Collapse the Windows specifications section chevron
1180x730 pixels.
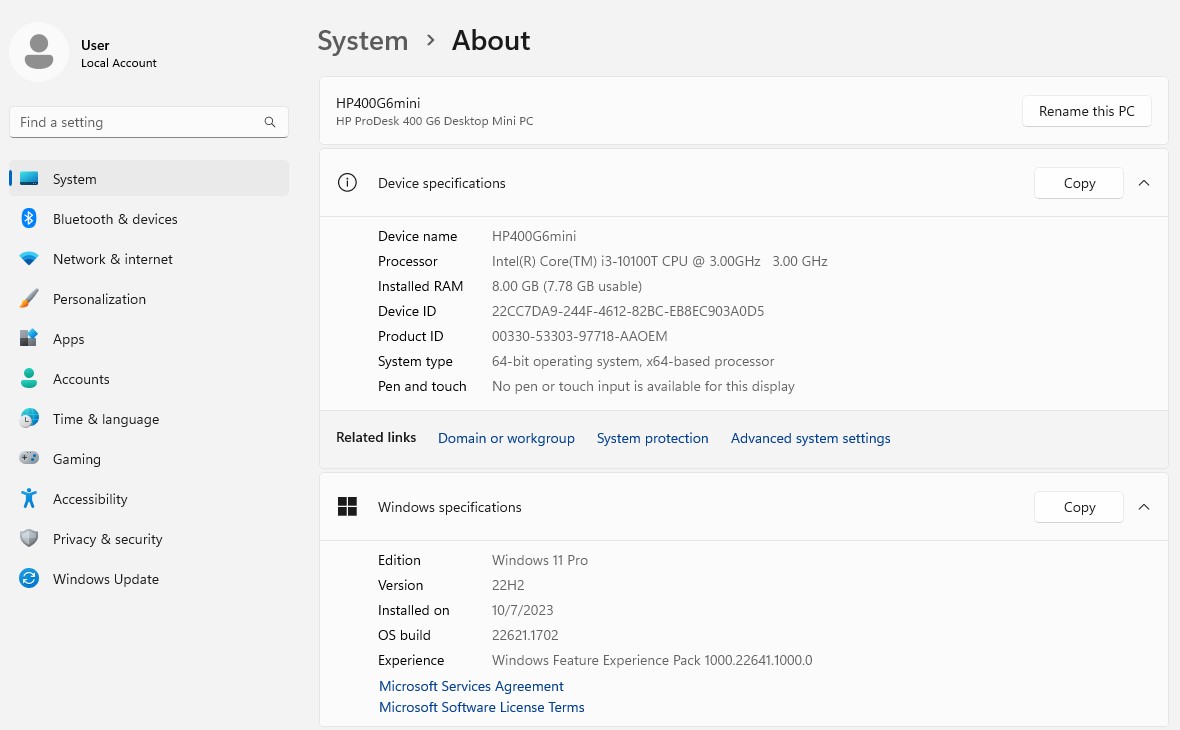click(x=1144, y=507)
